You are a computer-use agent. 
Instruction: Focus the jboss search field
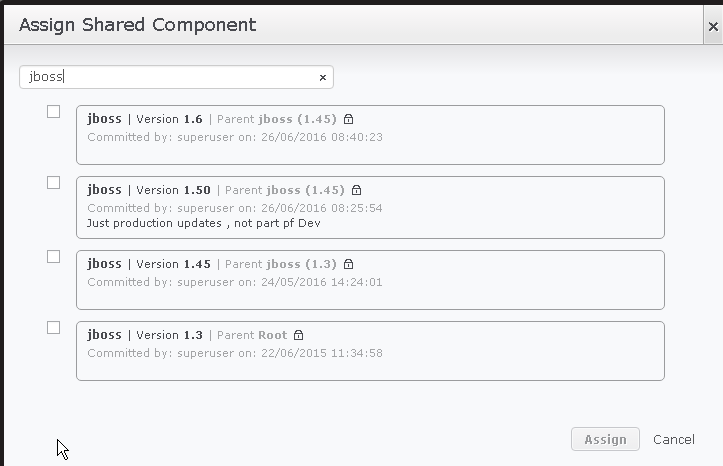point(176,77)
